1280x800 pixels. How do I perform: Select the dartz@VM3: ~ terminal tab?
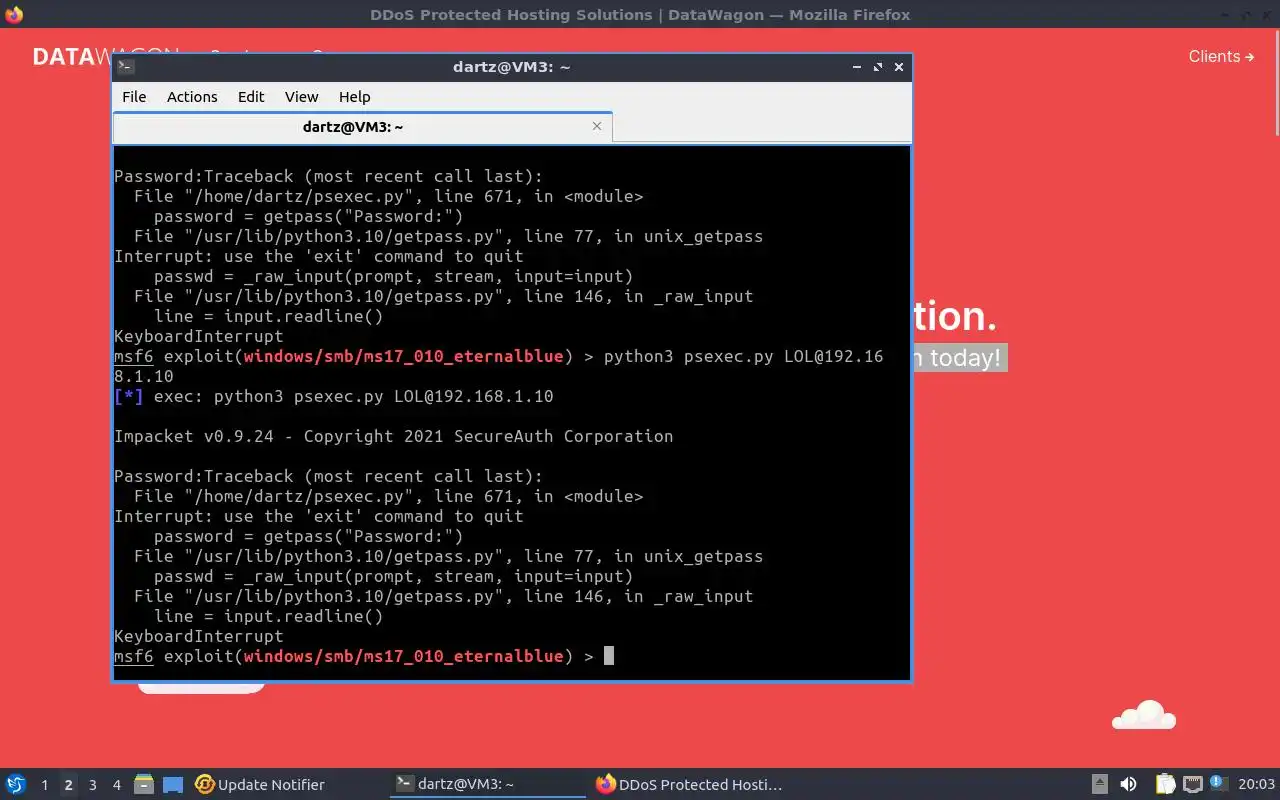coord(362,127)
